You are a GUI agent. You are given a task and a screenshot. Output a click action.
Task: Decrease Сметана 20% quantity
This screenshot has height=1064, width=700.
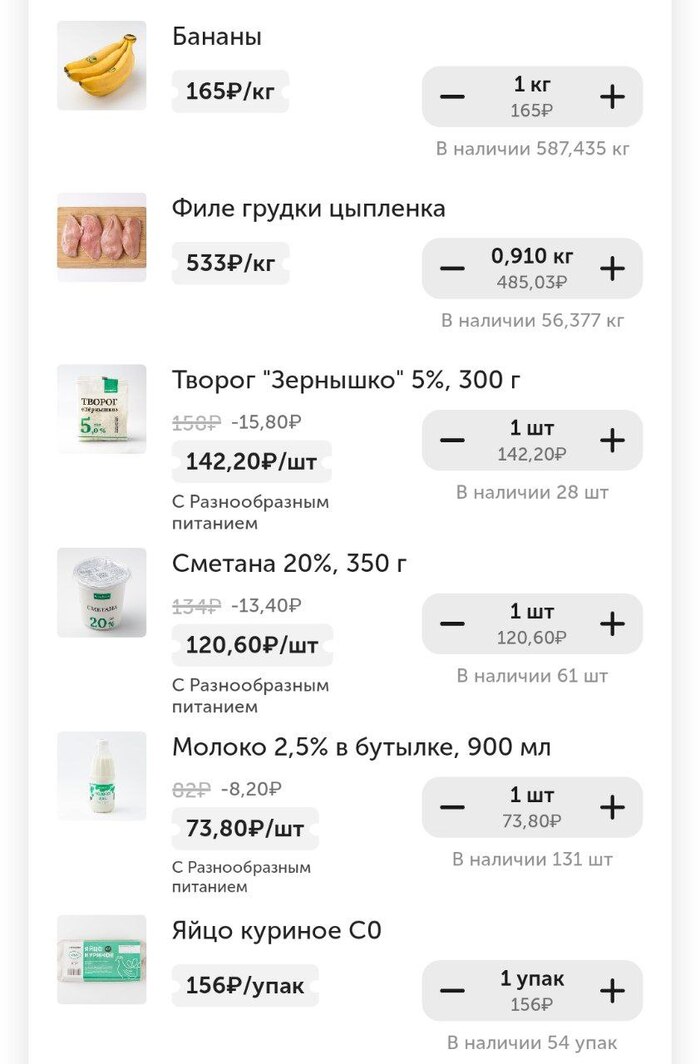(452, 624)
